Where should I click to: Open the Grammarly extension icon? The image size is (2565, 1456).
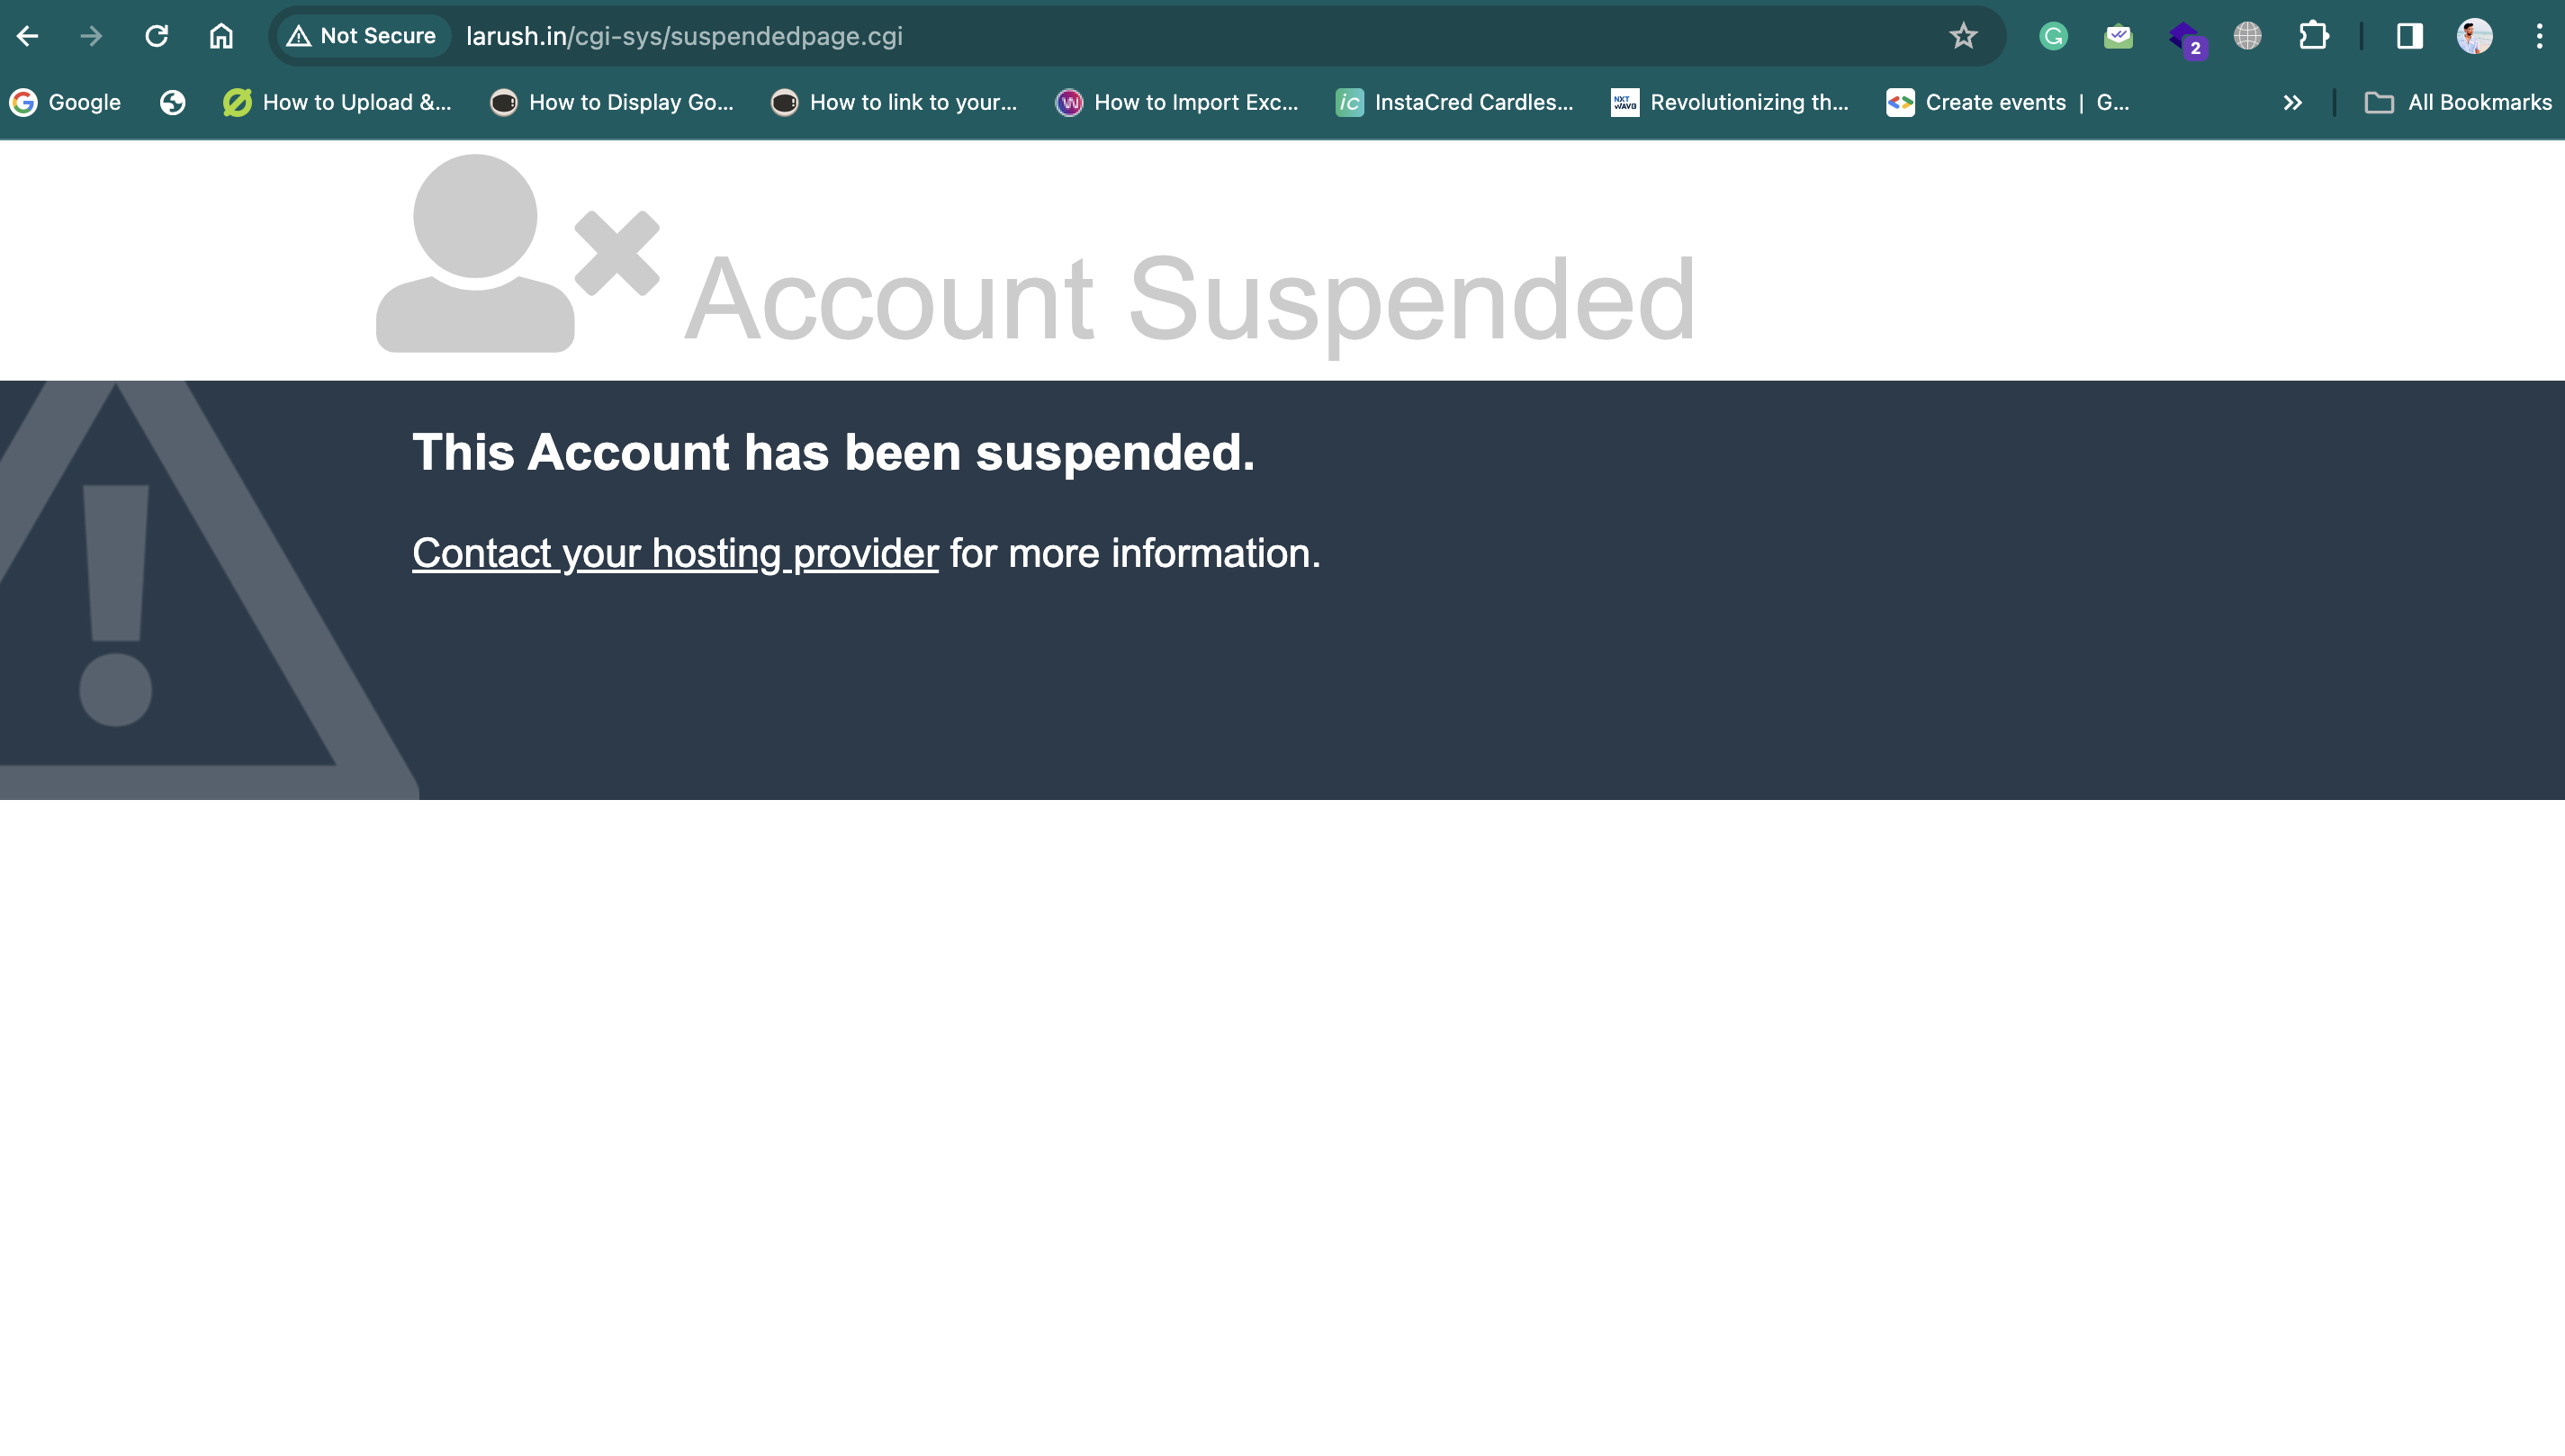(x=2053, y=37)
